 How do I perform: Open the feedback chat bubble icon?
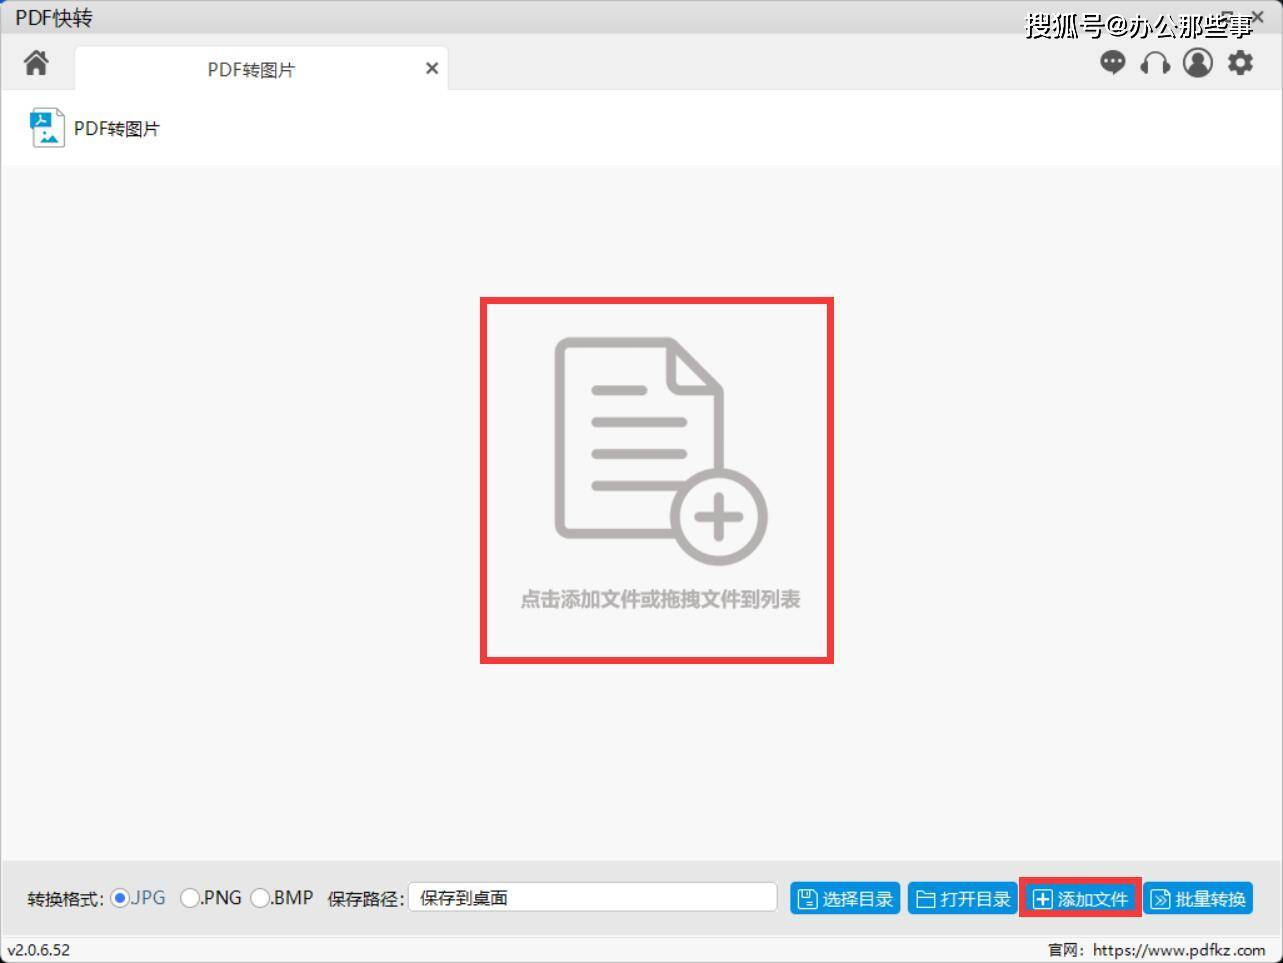(1113, 63)
